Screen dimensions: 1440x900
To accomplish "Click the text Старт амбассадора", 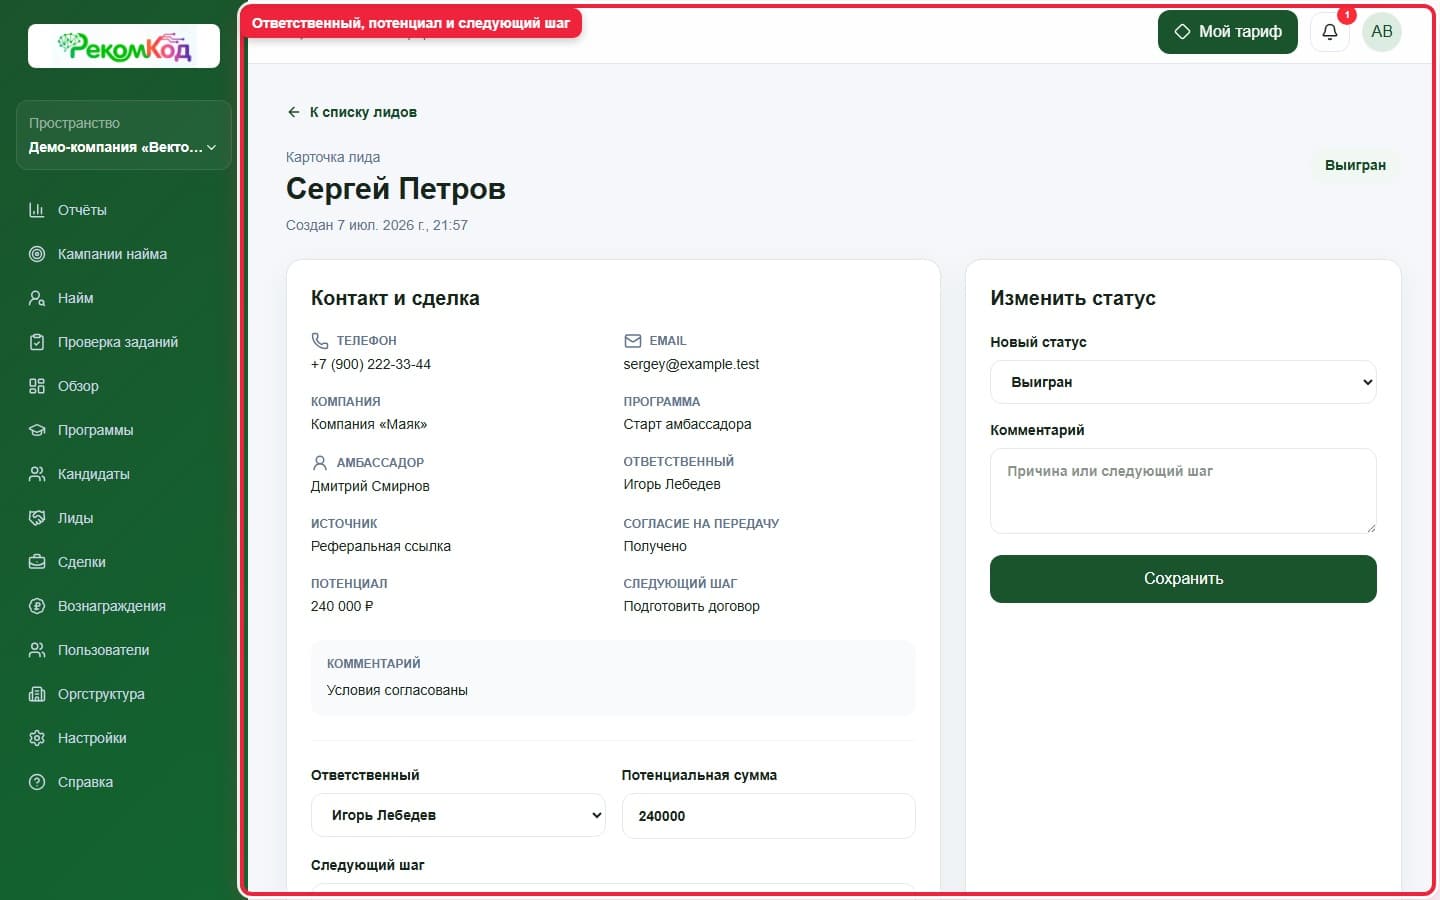I will click(x=687, y=424).
